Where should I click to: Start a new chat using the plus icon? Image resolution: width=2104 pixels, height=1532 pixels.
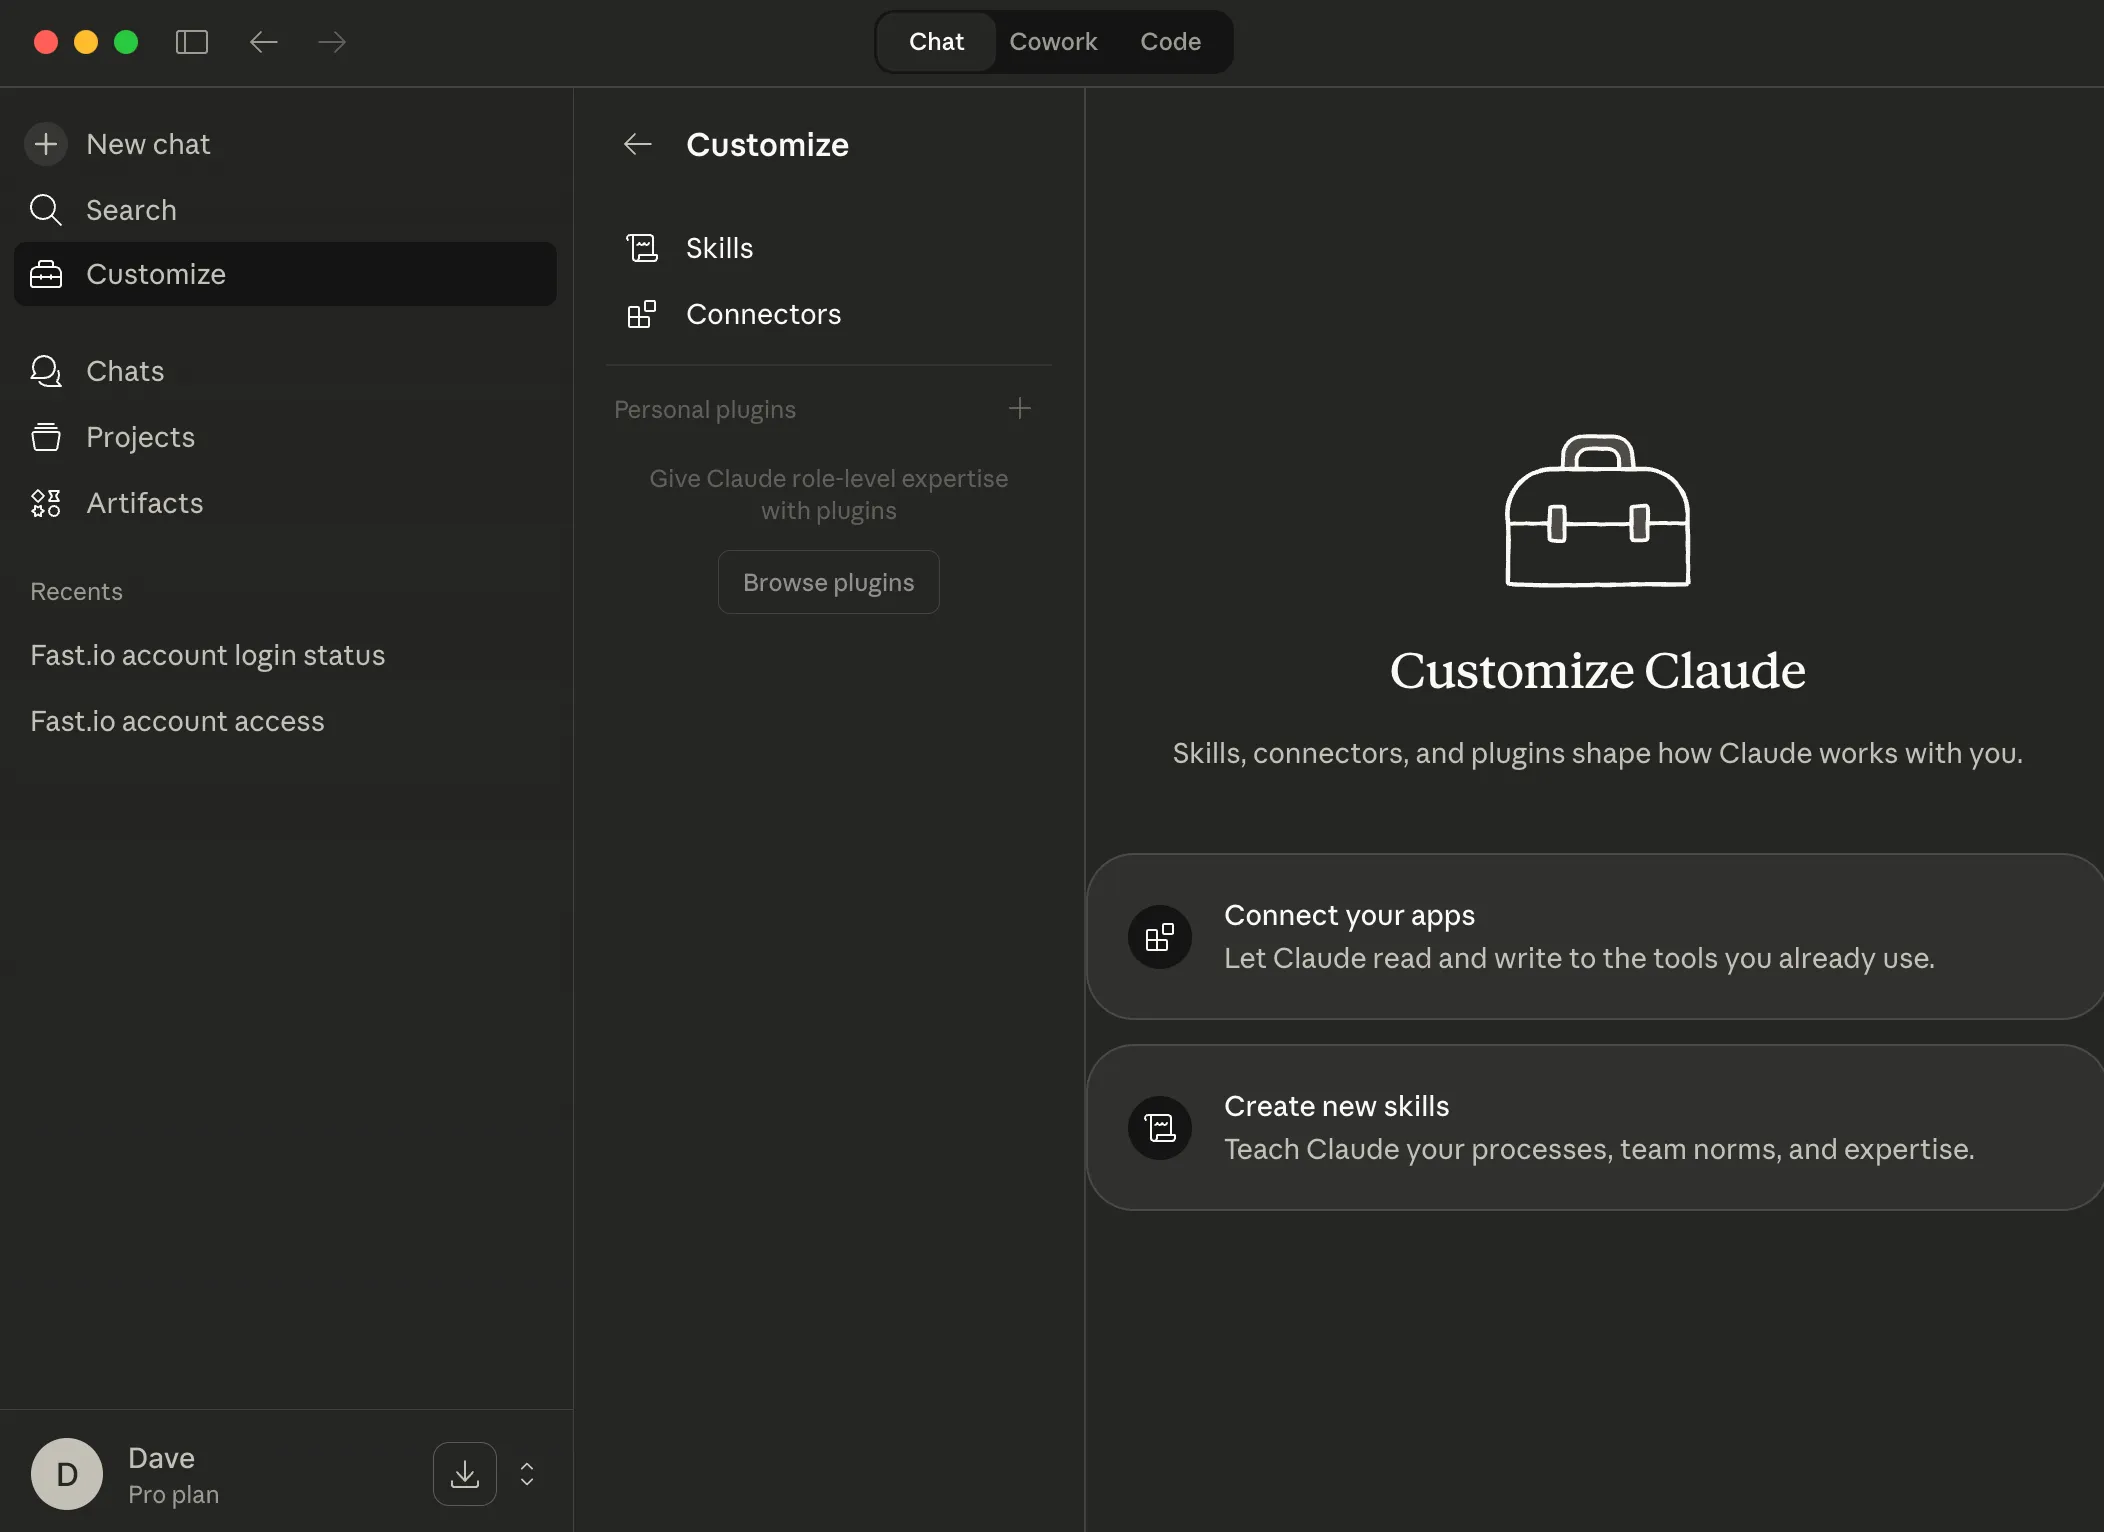pyautogui.click(x=46, y=144)
